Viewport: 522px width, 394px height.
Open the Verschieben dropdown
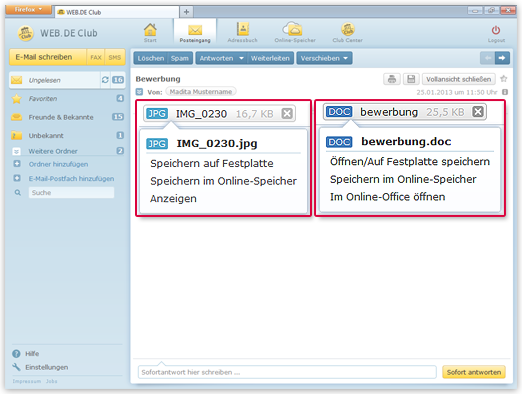coord(324,58)
